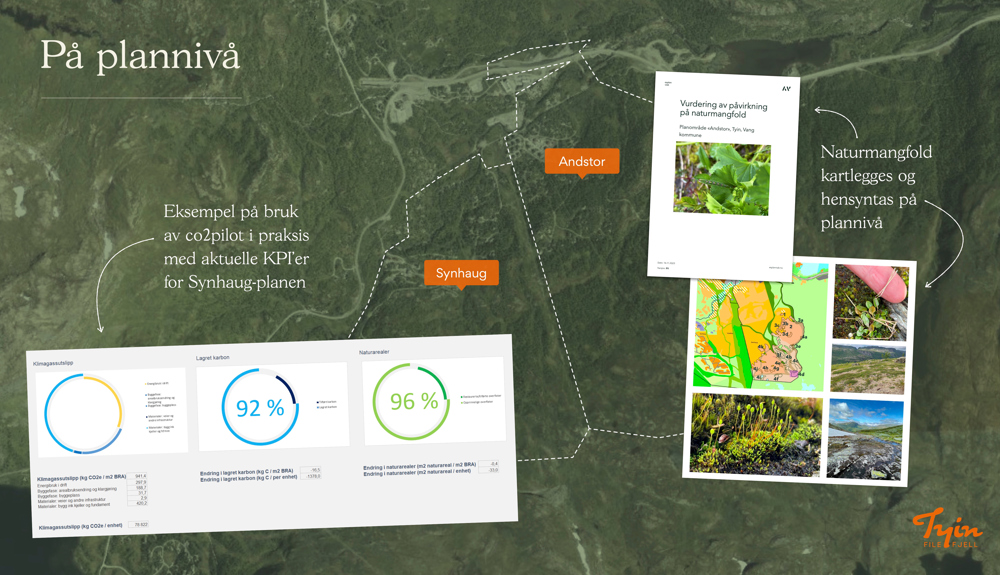Open the blue sky mountain landscape photo
This screenshot has height=575, width=1000.
point(866,437)
